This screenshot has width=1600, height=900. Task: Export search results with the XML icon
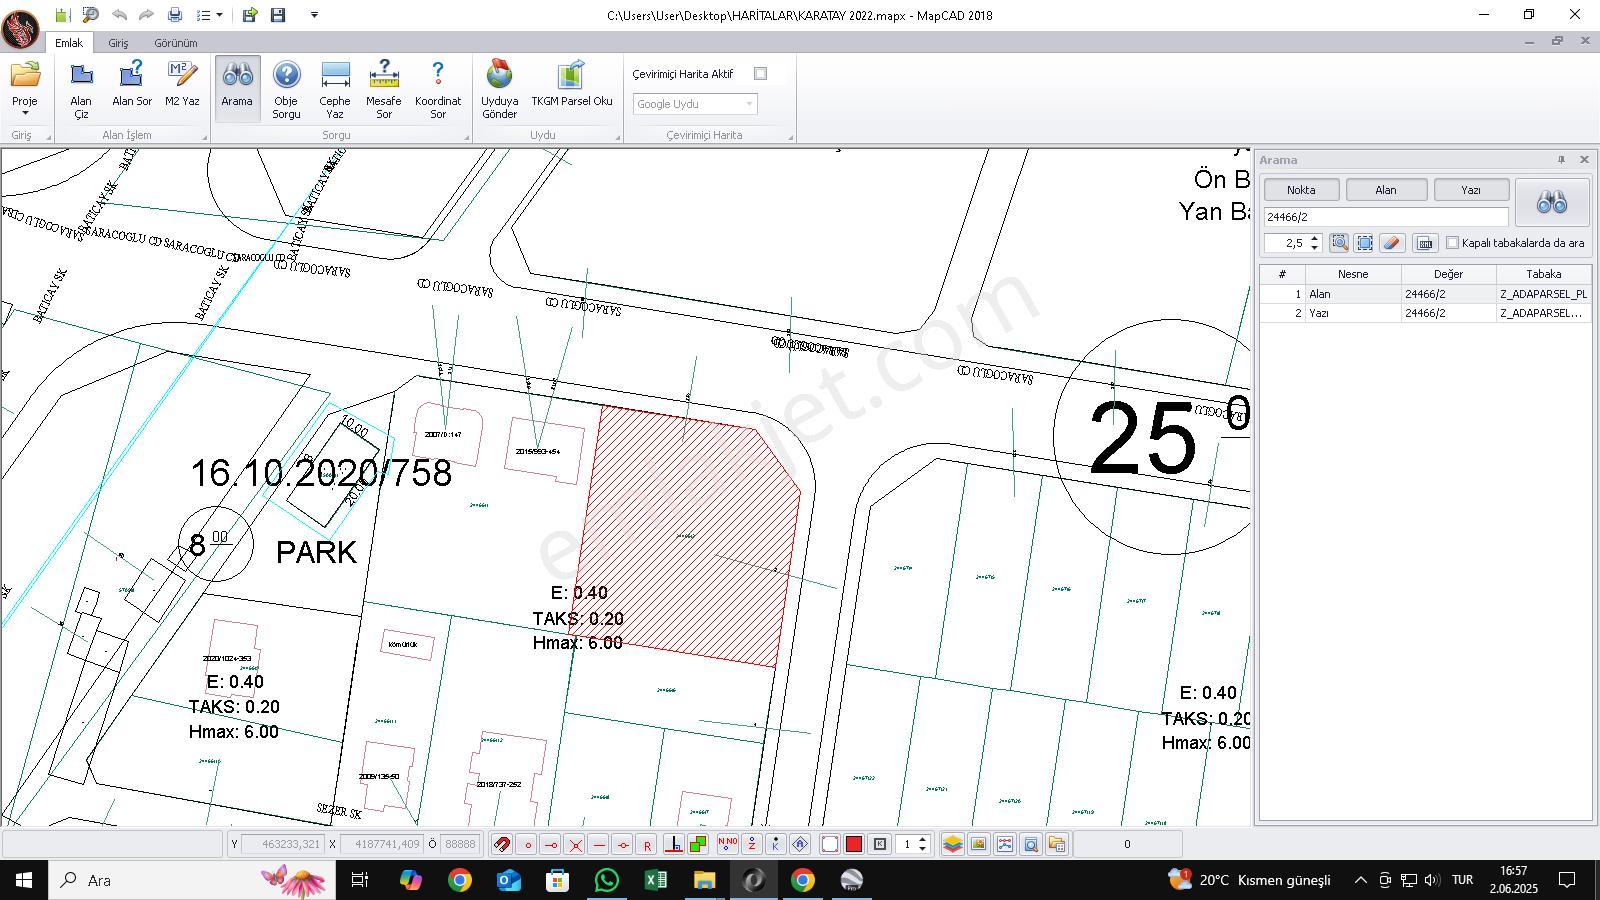[x=1425, y=243]
